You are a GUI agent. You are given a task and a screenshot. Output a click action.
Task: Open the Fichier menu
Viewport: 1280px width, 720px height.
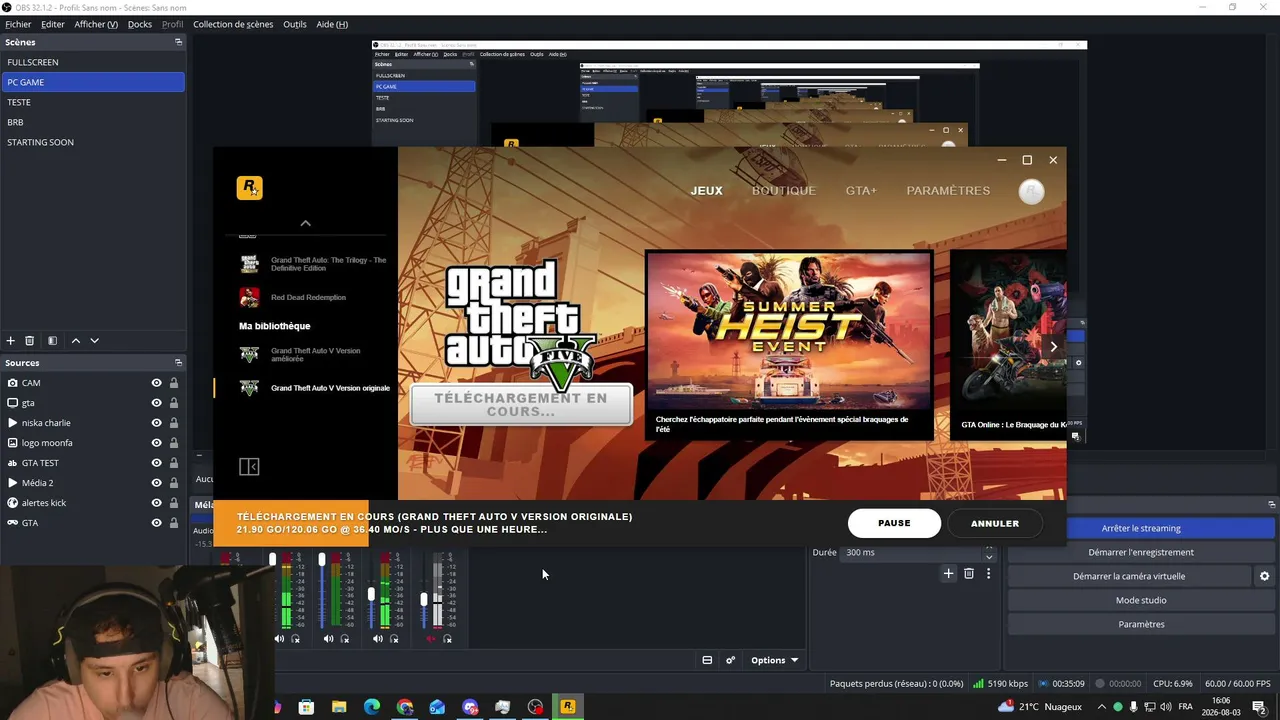point(18,24)
